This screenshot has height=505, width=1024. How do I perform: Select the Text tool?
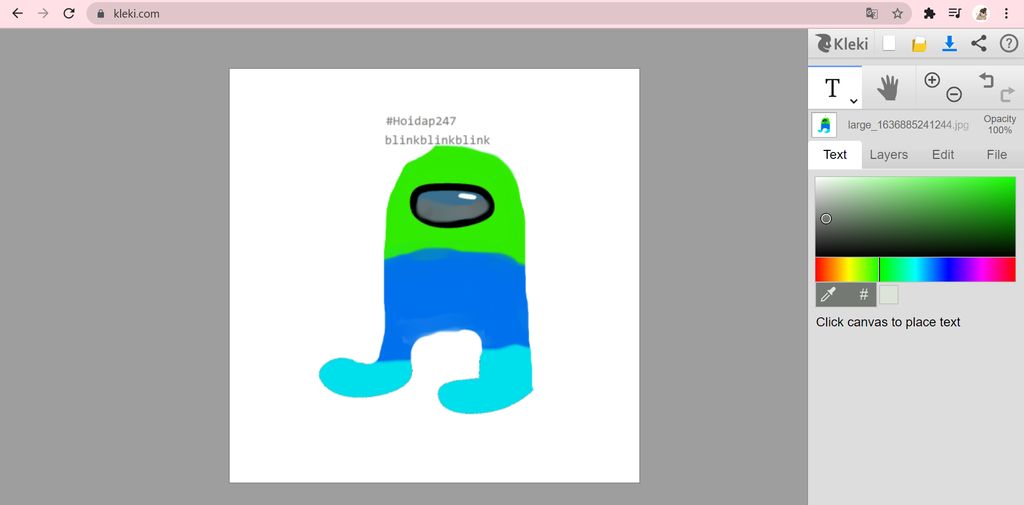(x=835, y=87)
